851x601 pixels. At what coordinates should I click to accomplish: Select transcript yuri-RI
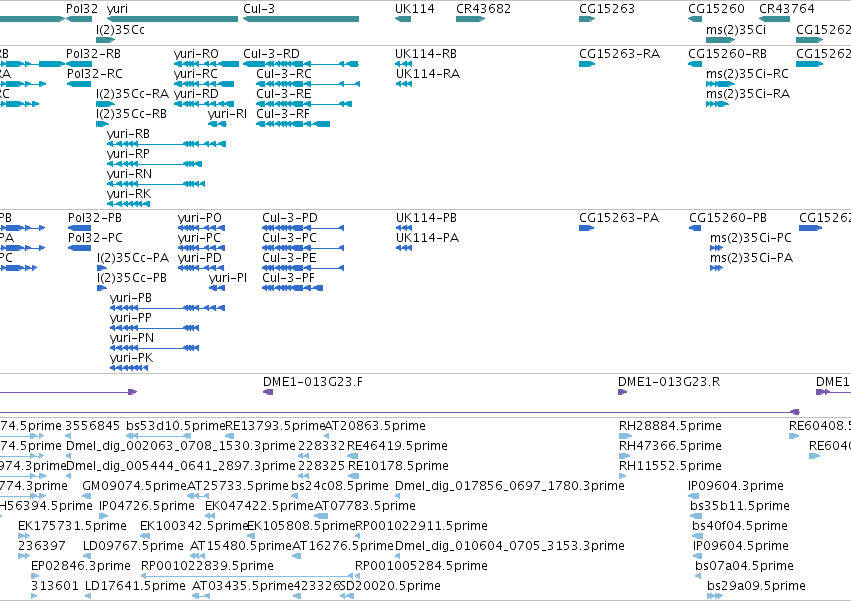click(x=227, y=113)
